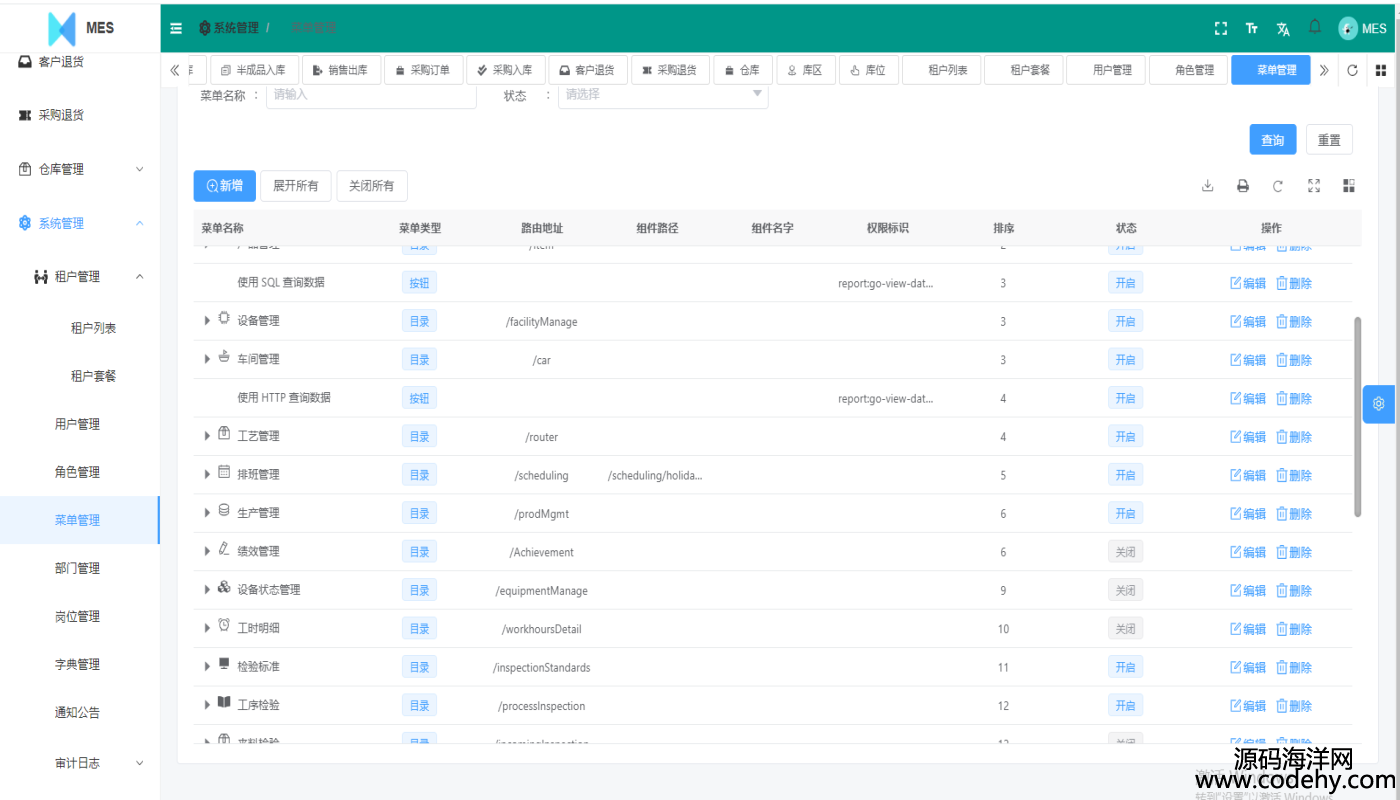
Task: Switch to the 销售出库 tab
Action: tap(342, 70)
